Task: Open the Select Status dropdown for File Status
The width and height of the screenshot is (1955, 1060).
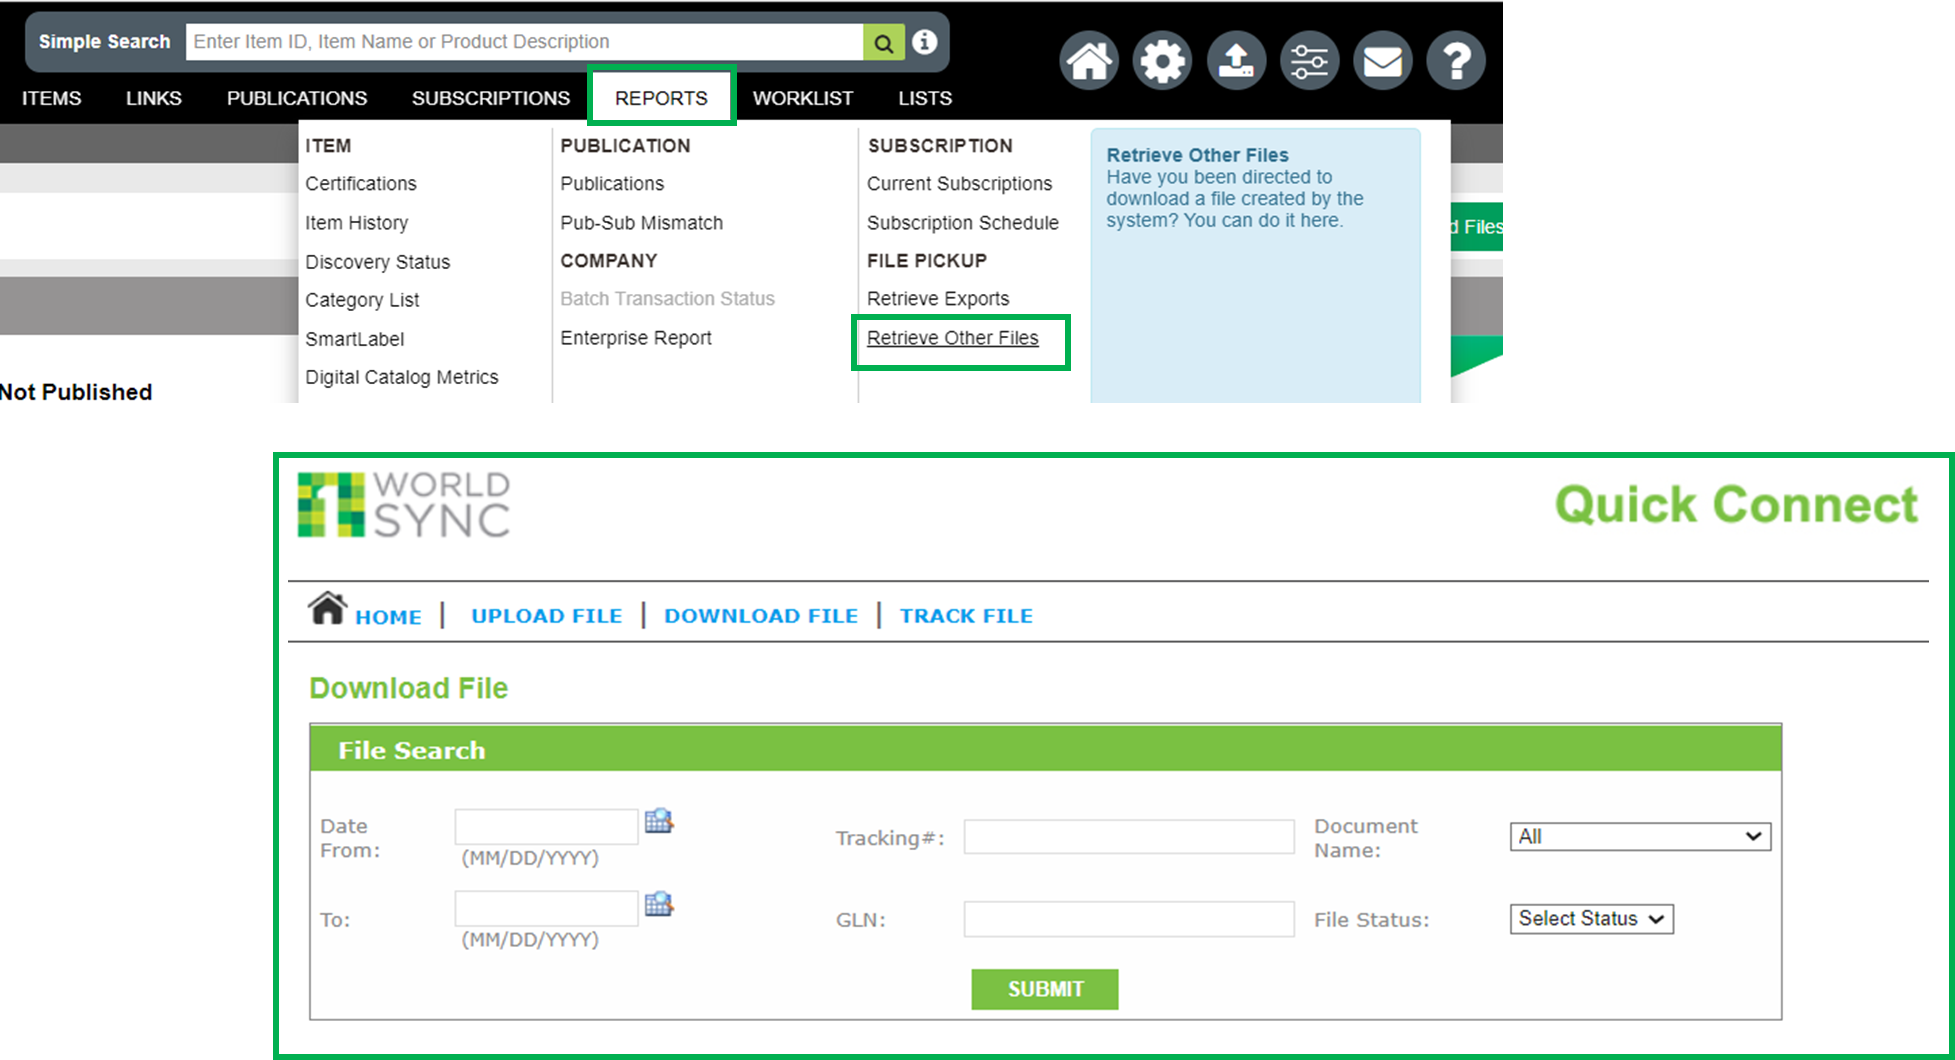Action: coord(1590,918)
